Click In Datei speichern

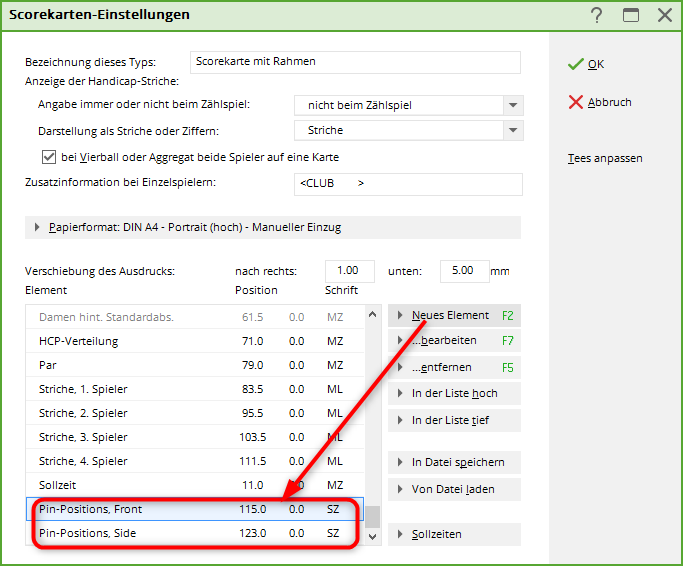coord(454,462)
